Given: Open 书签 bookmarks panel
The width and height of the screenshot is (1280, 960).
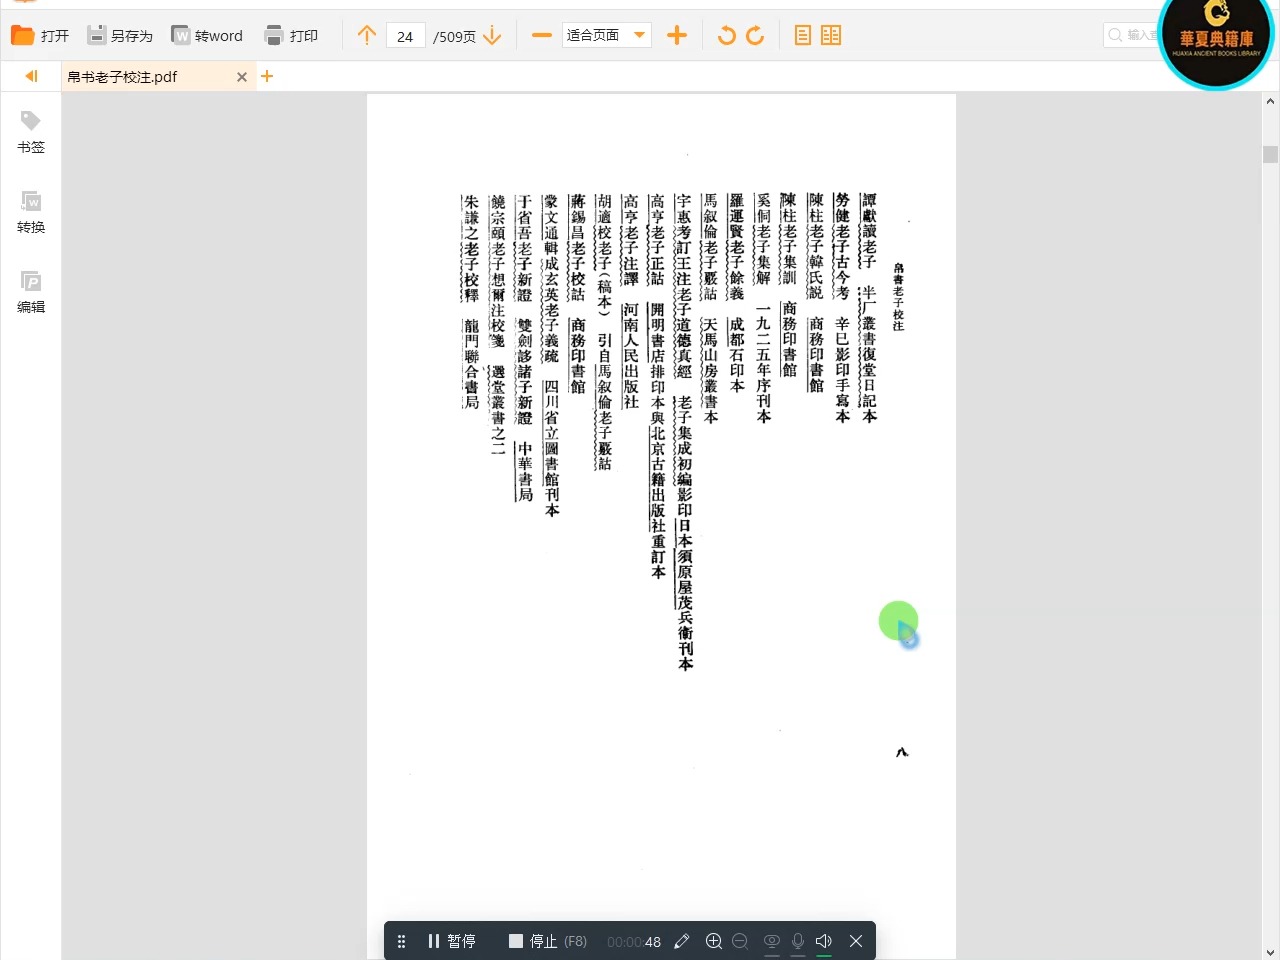Looking at the screenshot, I should click(x=31, y=132).
